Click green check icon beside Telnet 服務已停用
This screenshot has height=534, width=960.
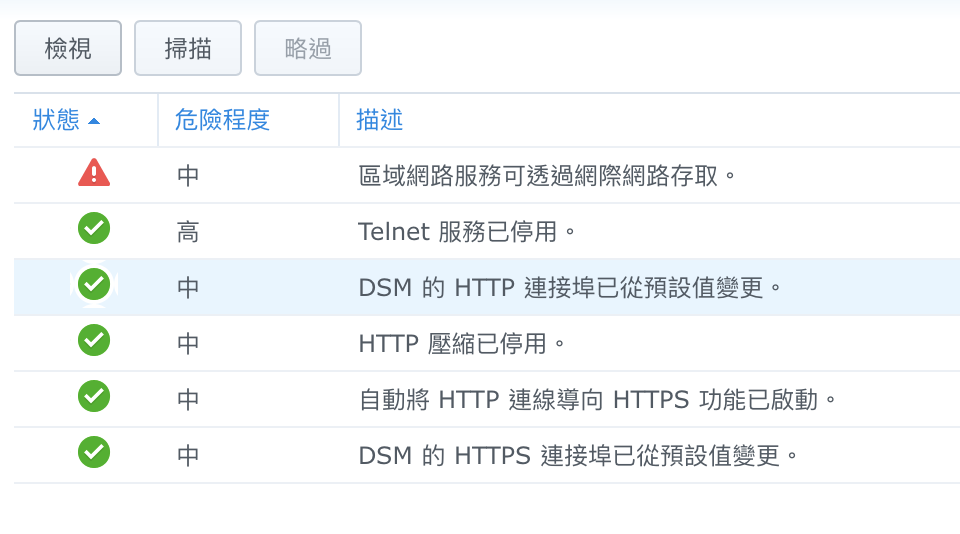coord(94,229)
